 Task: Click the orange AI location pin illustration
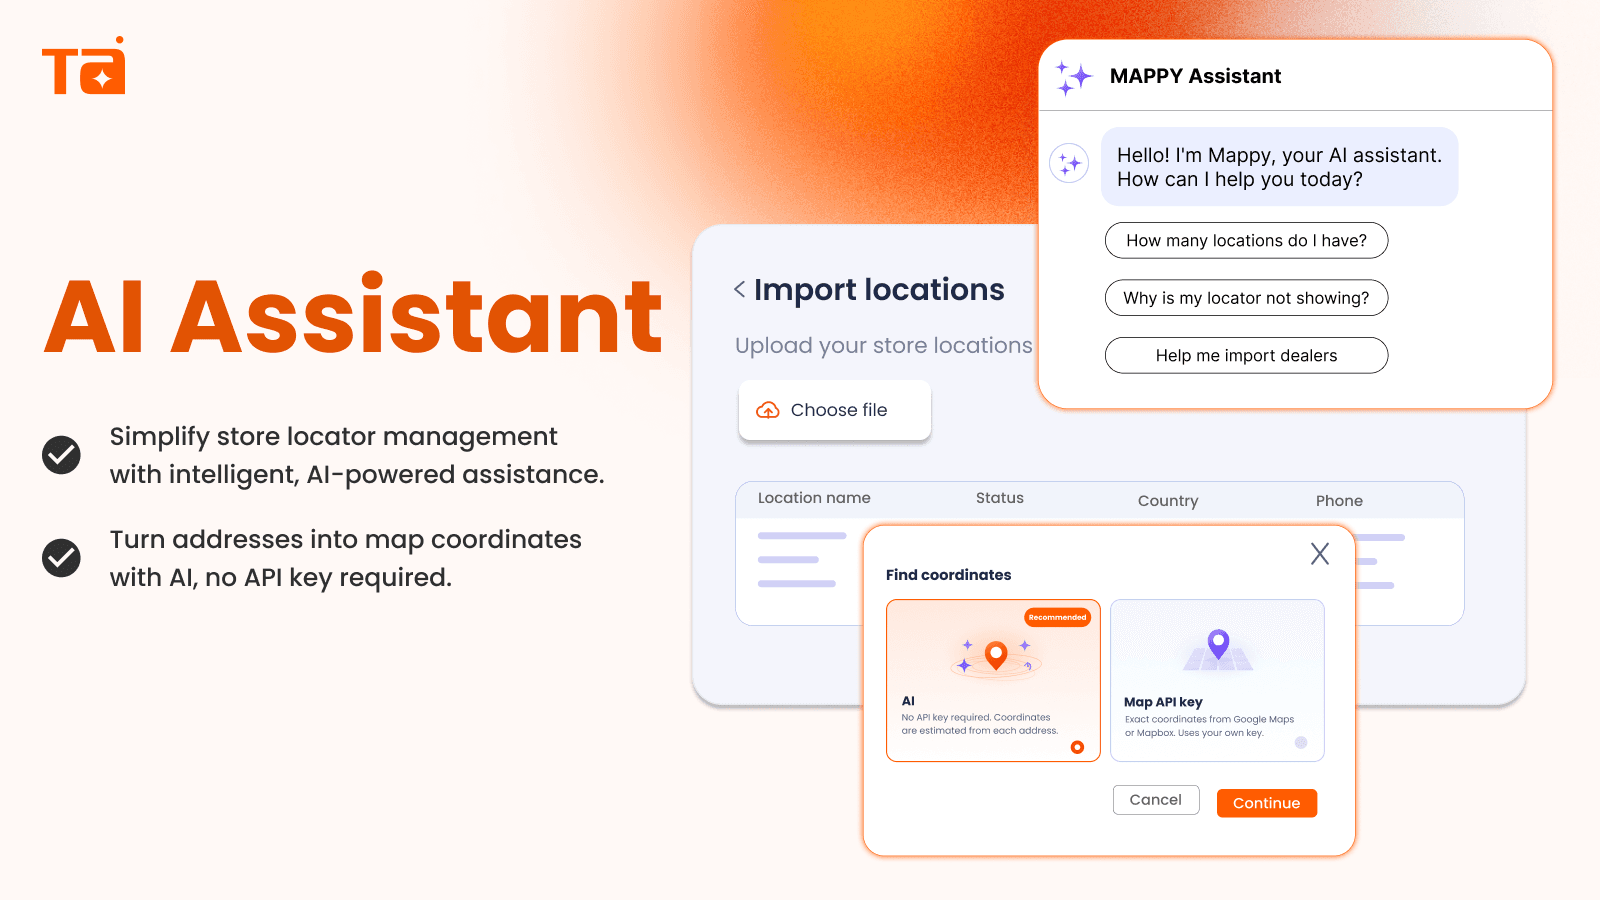click(996, 656)
